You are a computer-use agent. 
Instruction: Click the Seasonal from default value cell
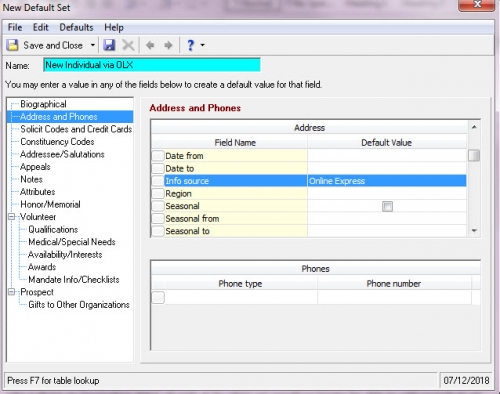pyautogui.click(x=387, y=219)
